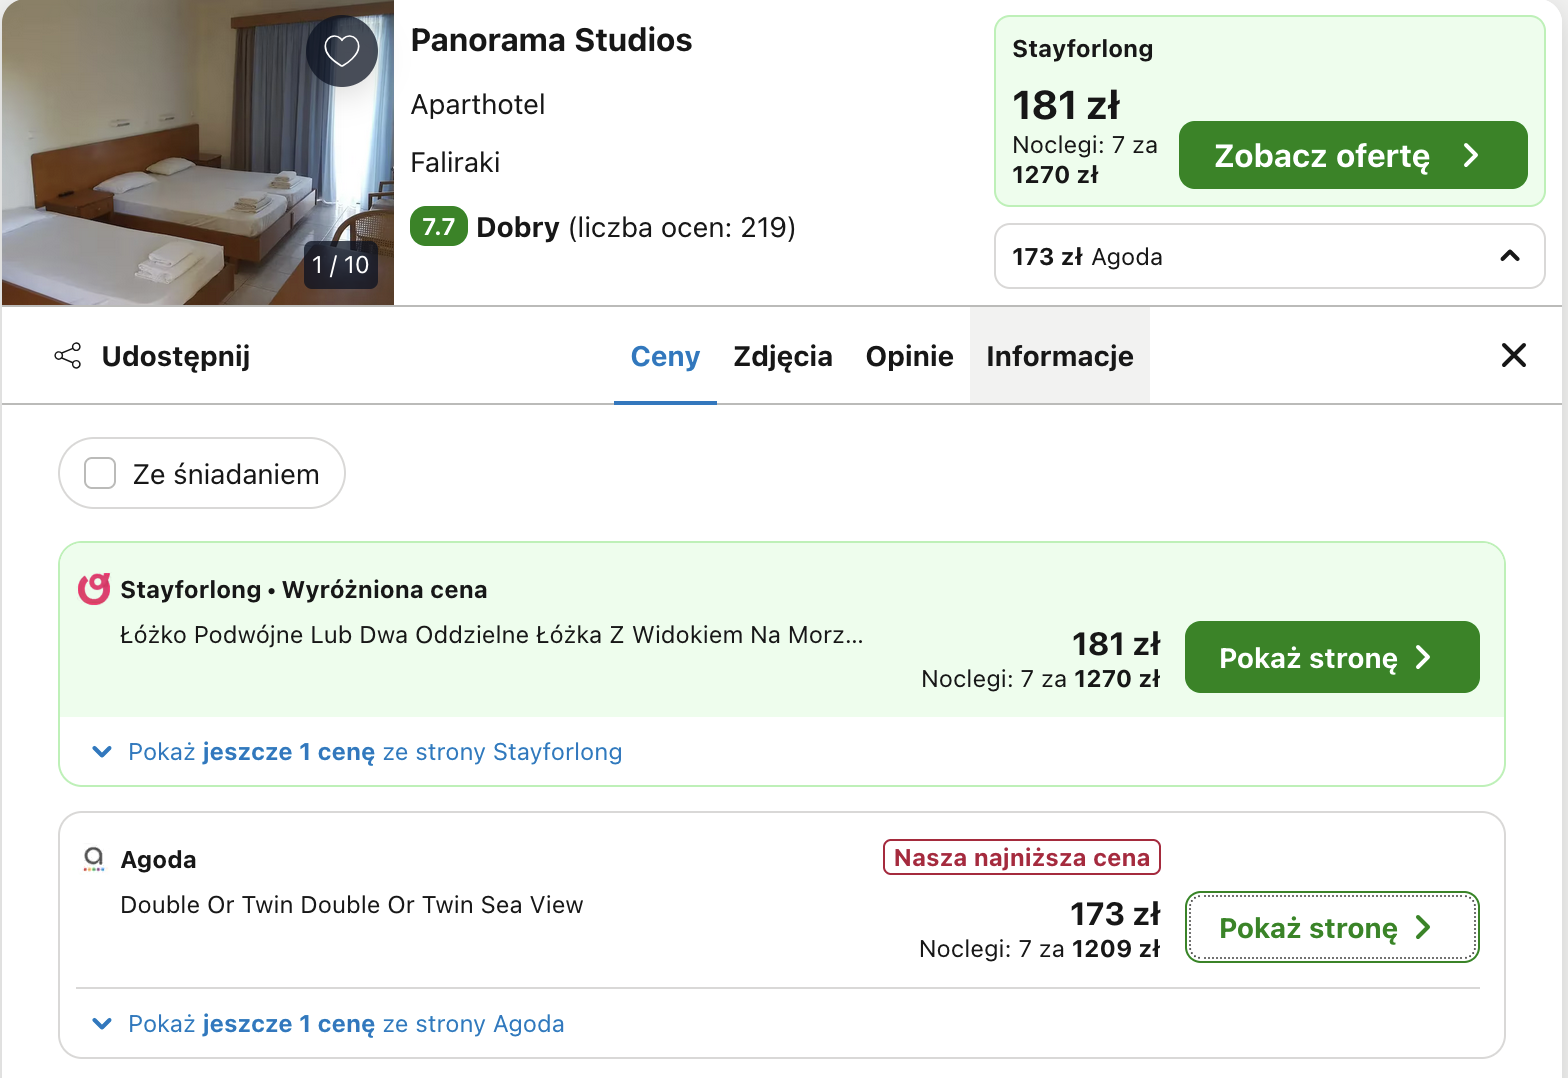Open the Panorama Studios hotel title

(551, 40)
